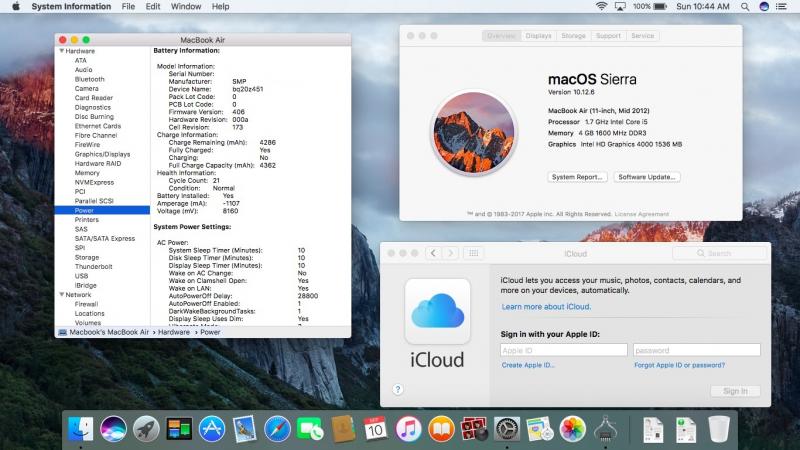Image resolution: width=800 pixels, height=450 pixels.
Task: Open the document icon beside the Trash
Action: tap(686, 430)
